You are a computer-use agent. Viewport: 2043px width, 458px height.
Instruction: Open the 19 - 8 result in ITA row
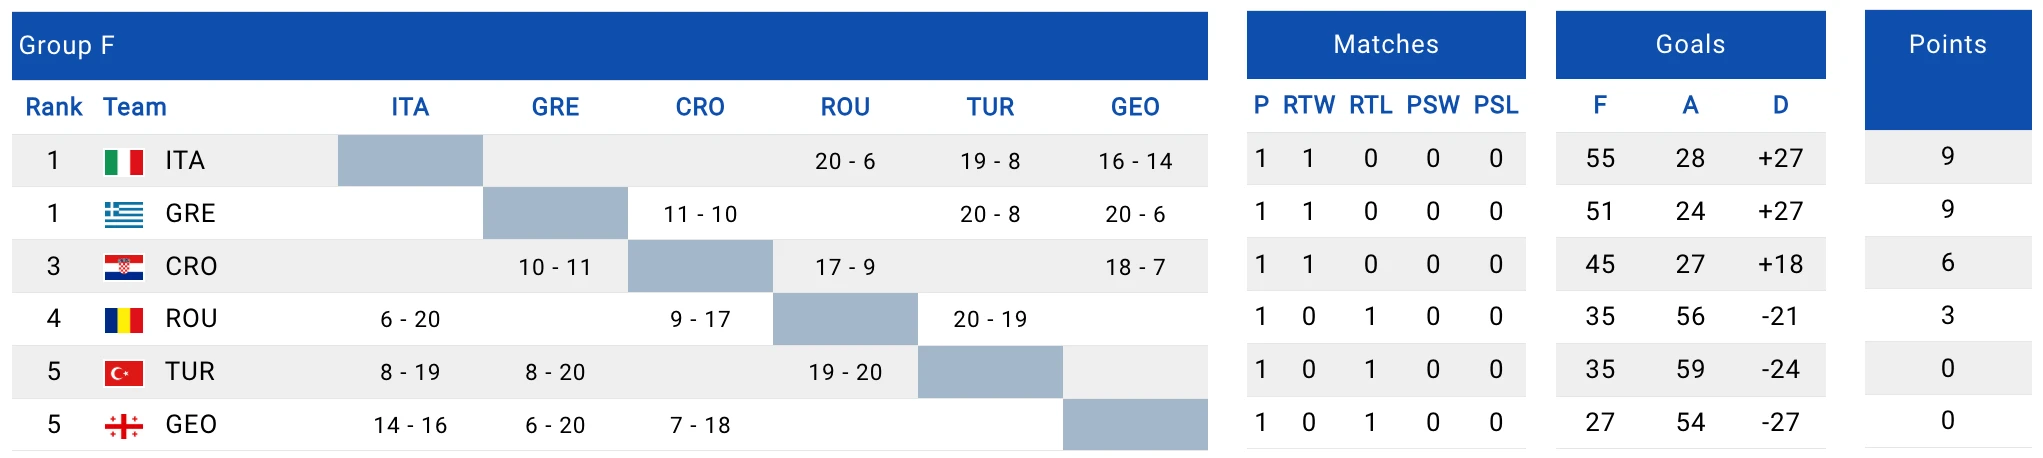click(x=990, y=162)
